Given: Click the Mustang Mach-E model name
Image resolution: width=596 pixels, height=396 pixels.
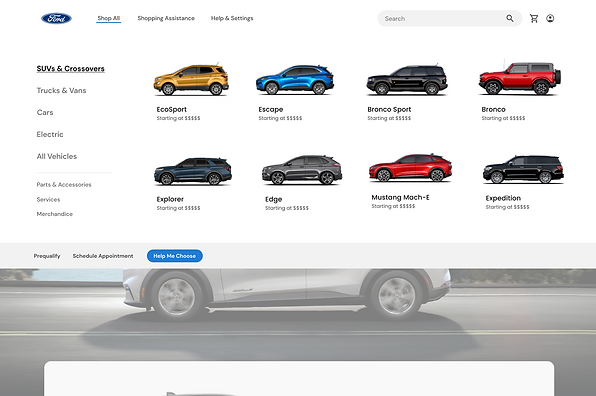Looking at the screenshot, I should pyautogui.click(x=401, y=198).
